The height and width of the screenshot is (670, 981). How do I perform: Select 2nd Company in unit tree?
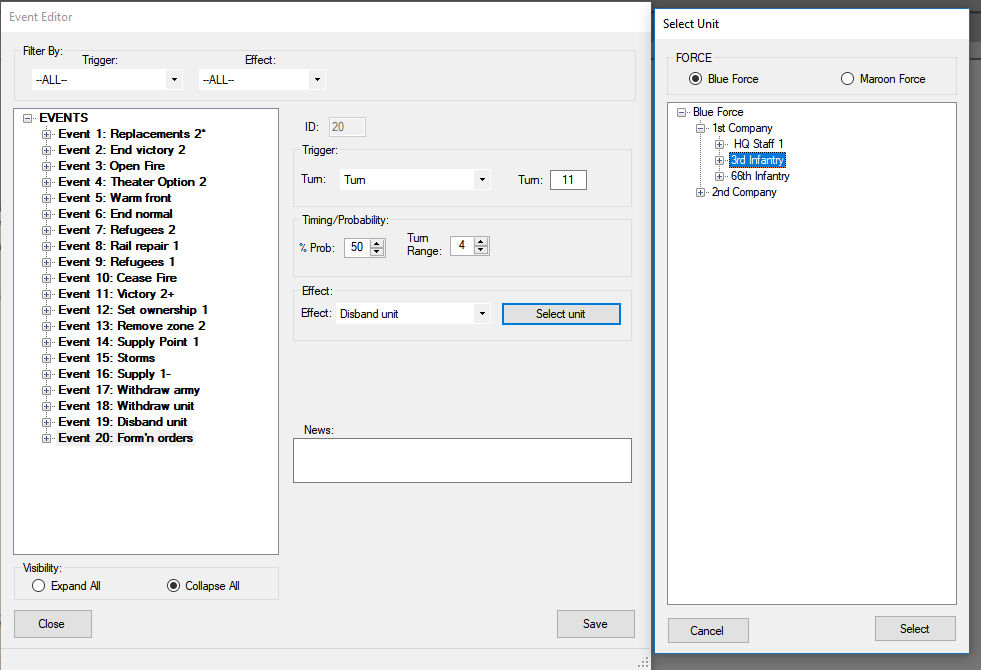coord(744,193)
